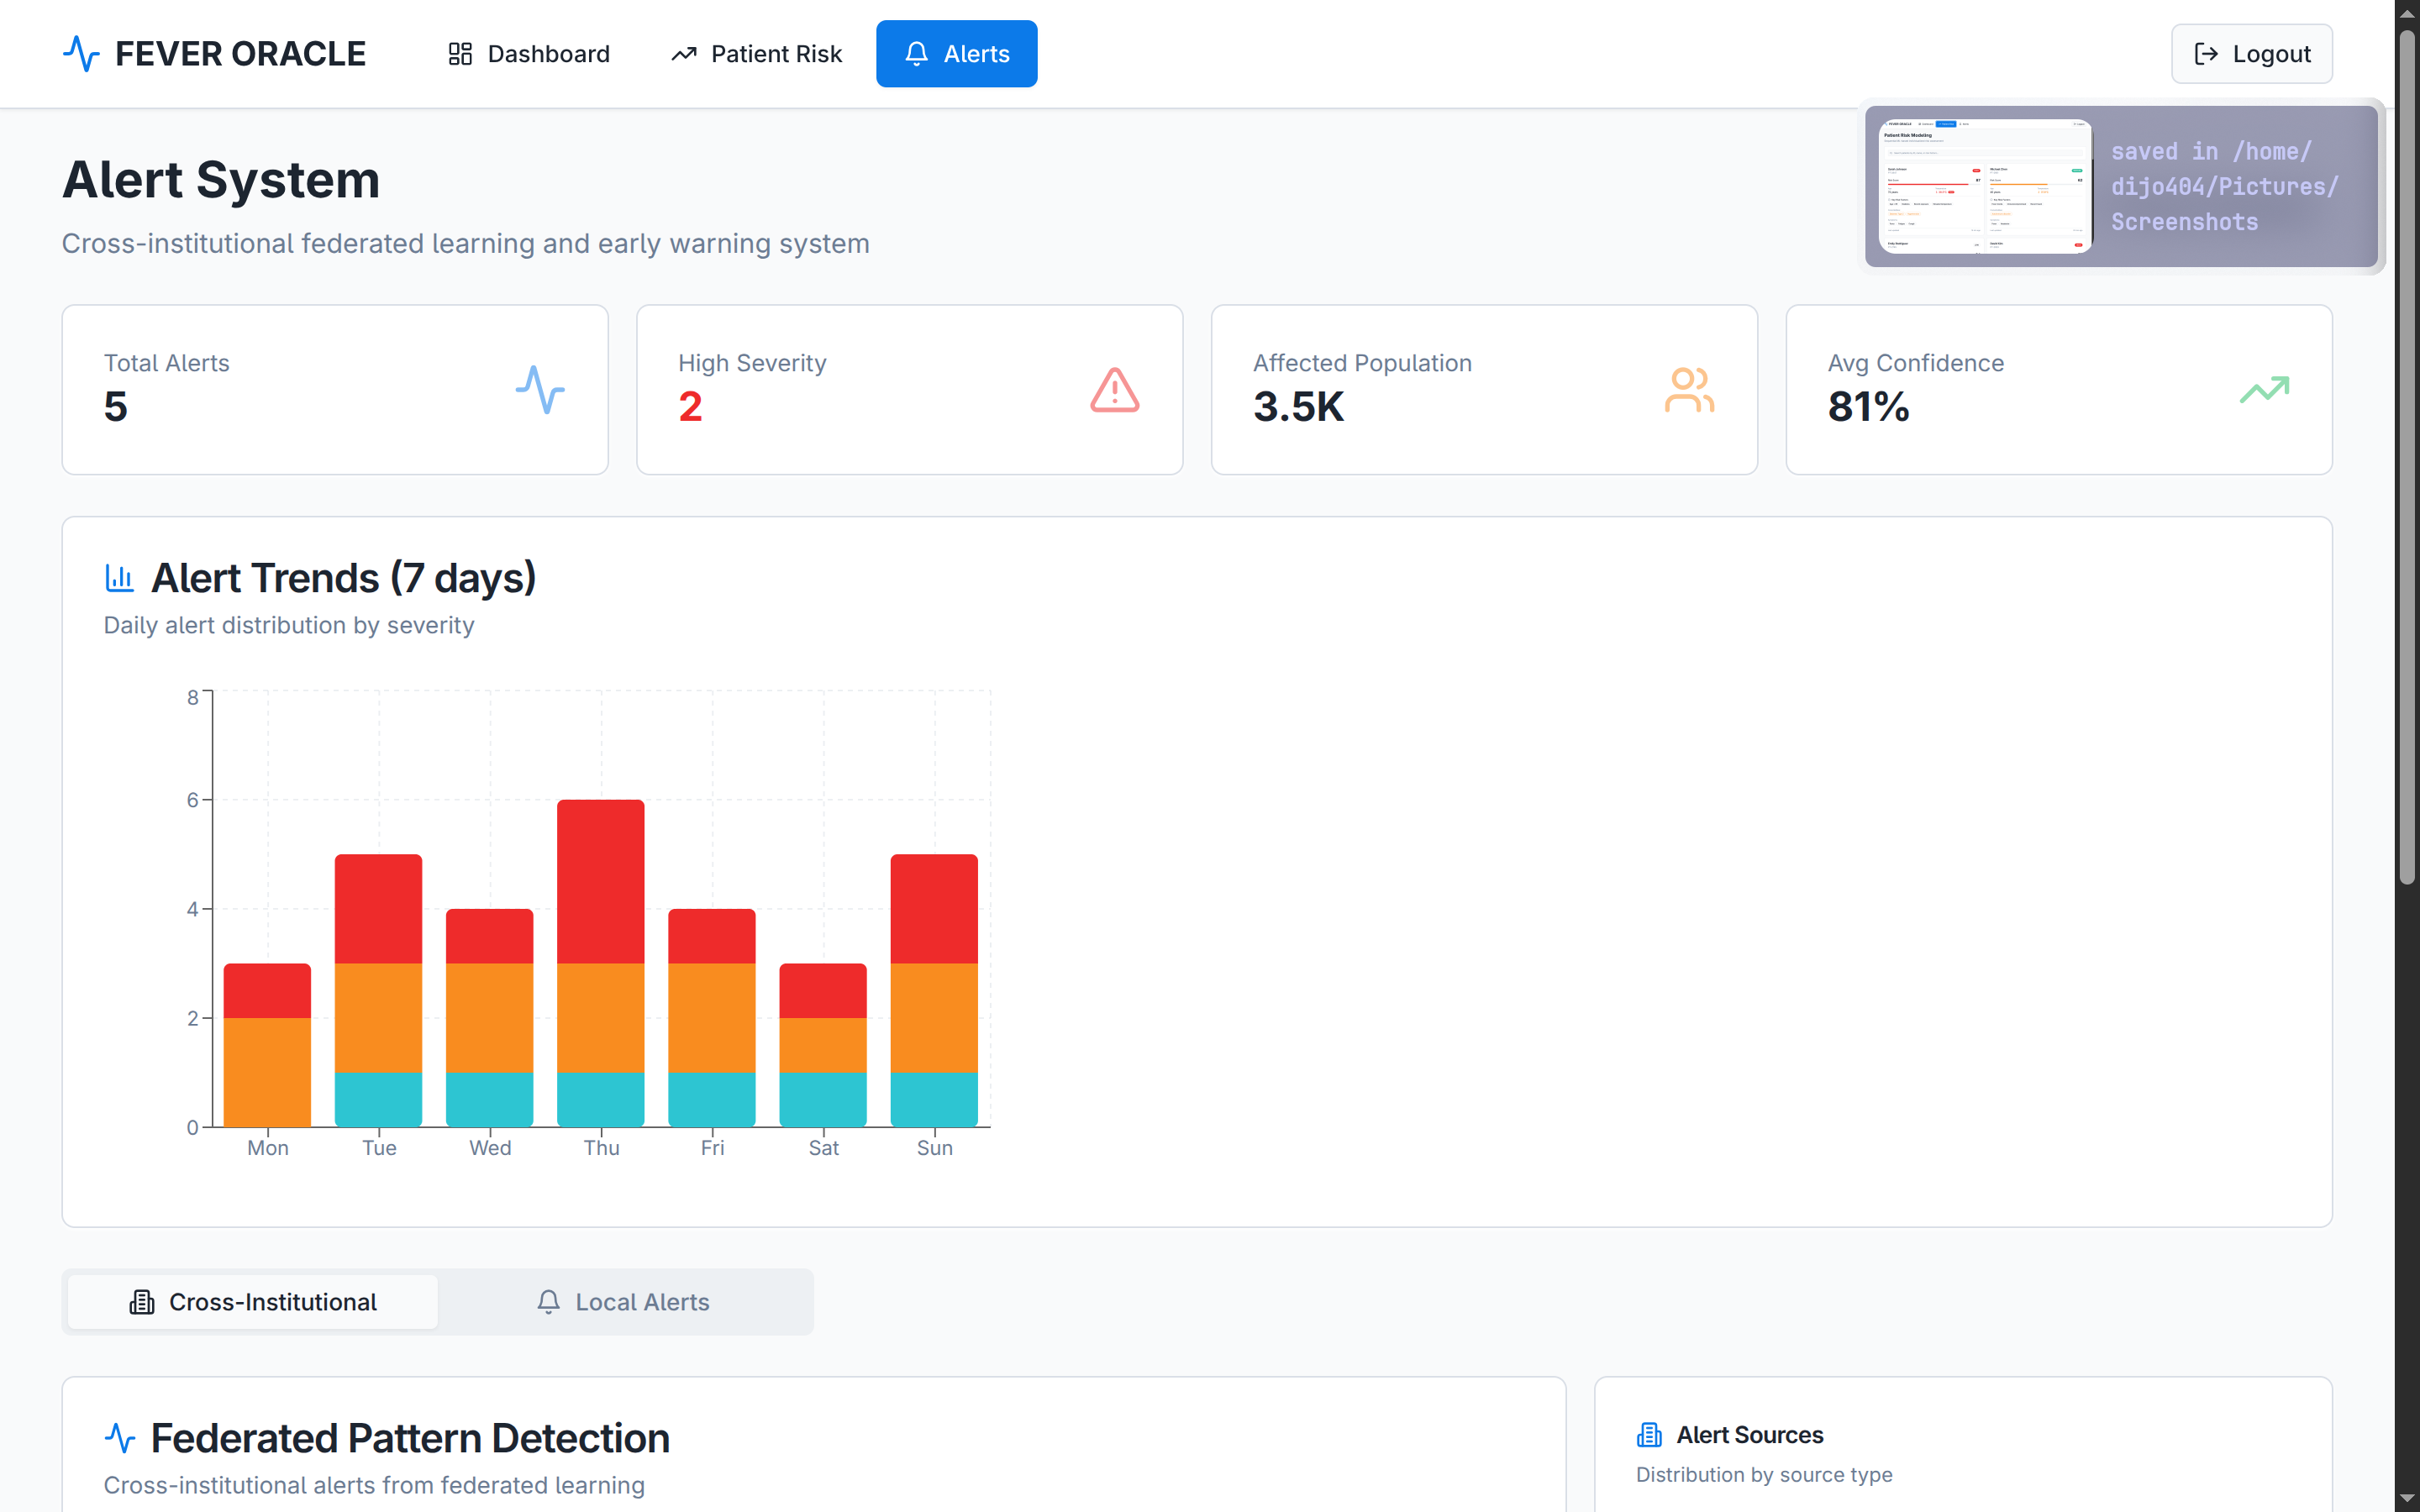The image size is (2420, 1512).
Task: Go to the Patient Risk page
Action: [x=757, y=54]
